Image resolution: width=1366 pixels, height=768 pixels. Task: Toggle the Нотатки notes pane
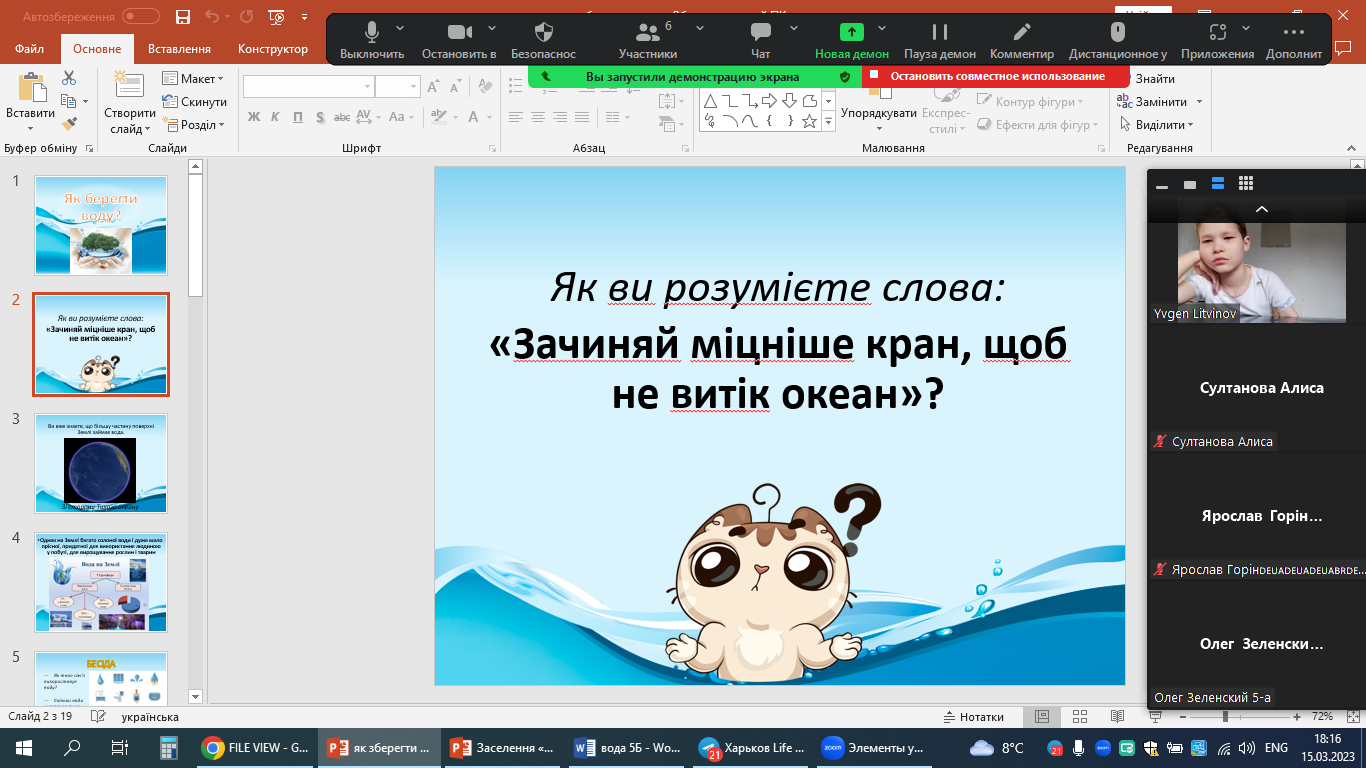[x=973, y=717]
